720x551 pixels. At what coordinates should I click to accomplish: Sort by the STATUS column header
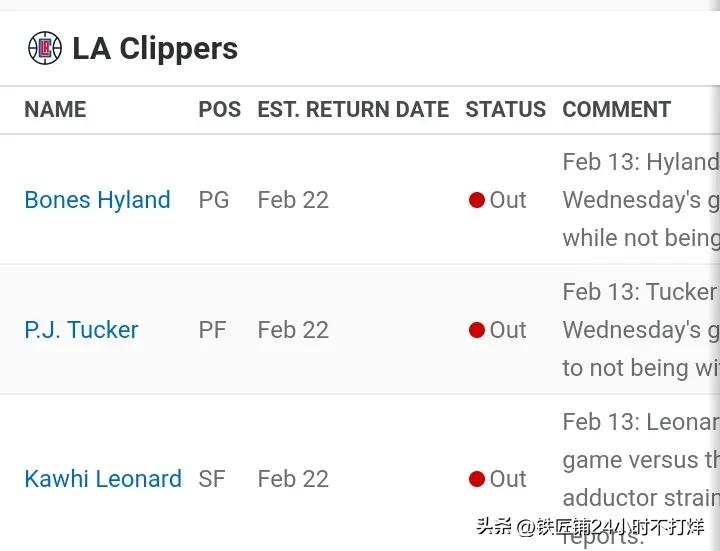pos(506,110)
